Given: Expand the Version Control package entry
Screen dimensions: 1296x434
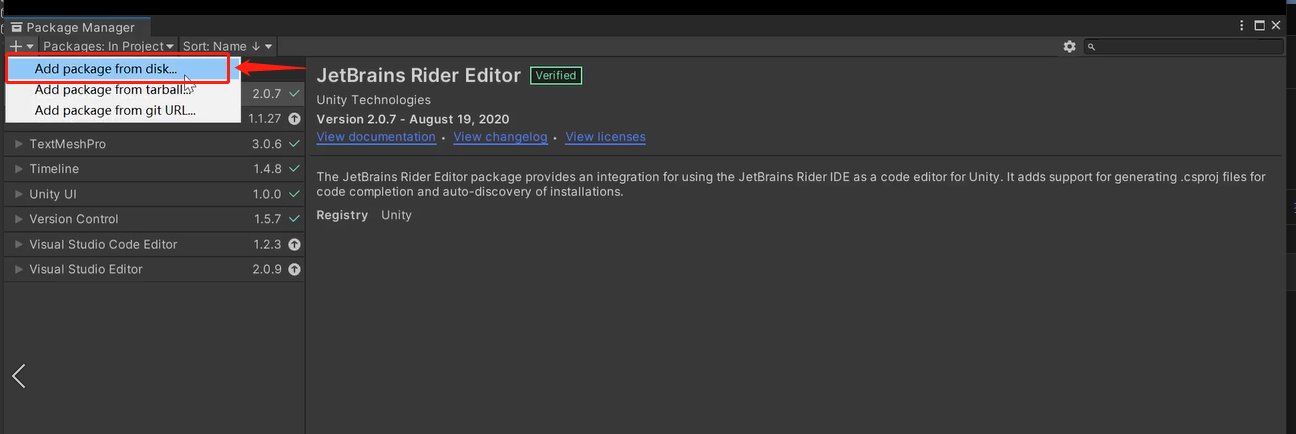Looking at the screenshot, I should pos(18,219).
